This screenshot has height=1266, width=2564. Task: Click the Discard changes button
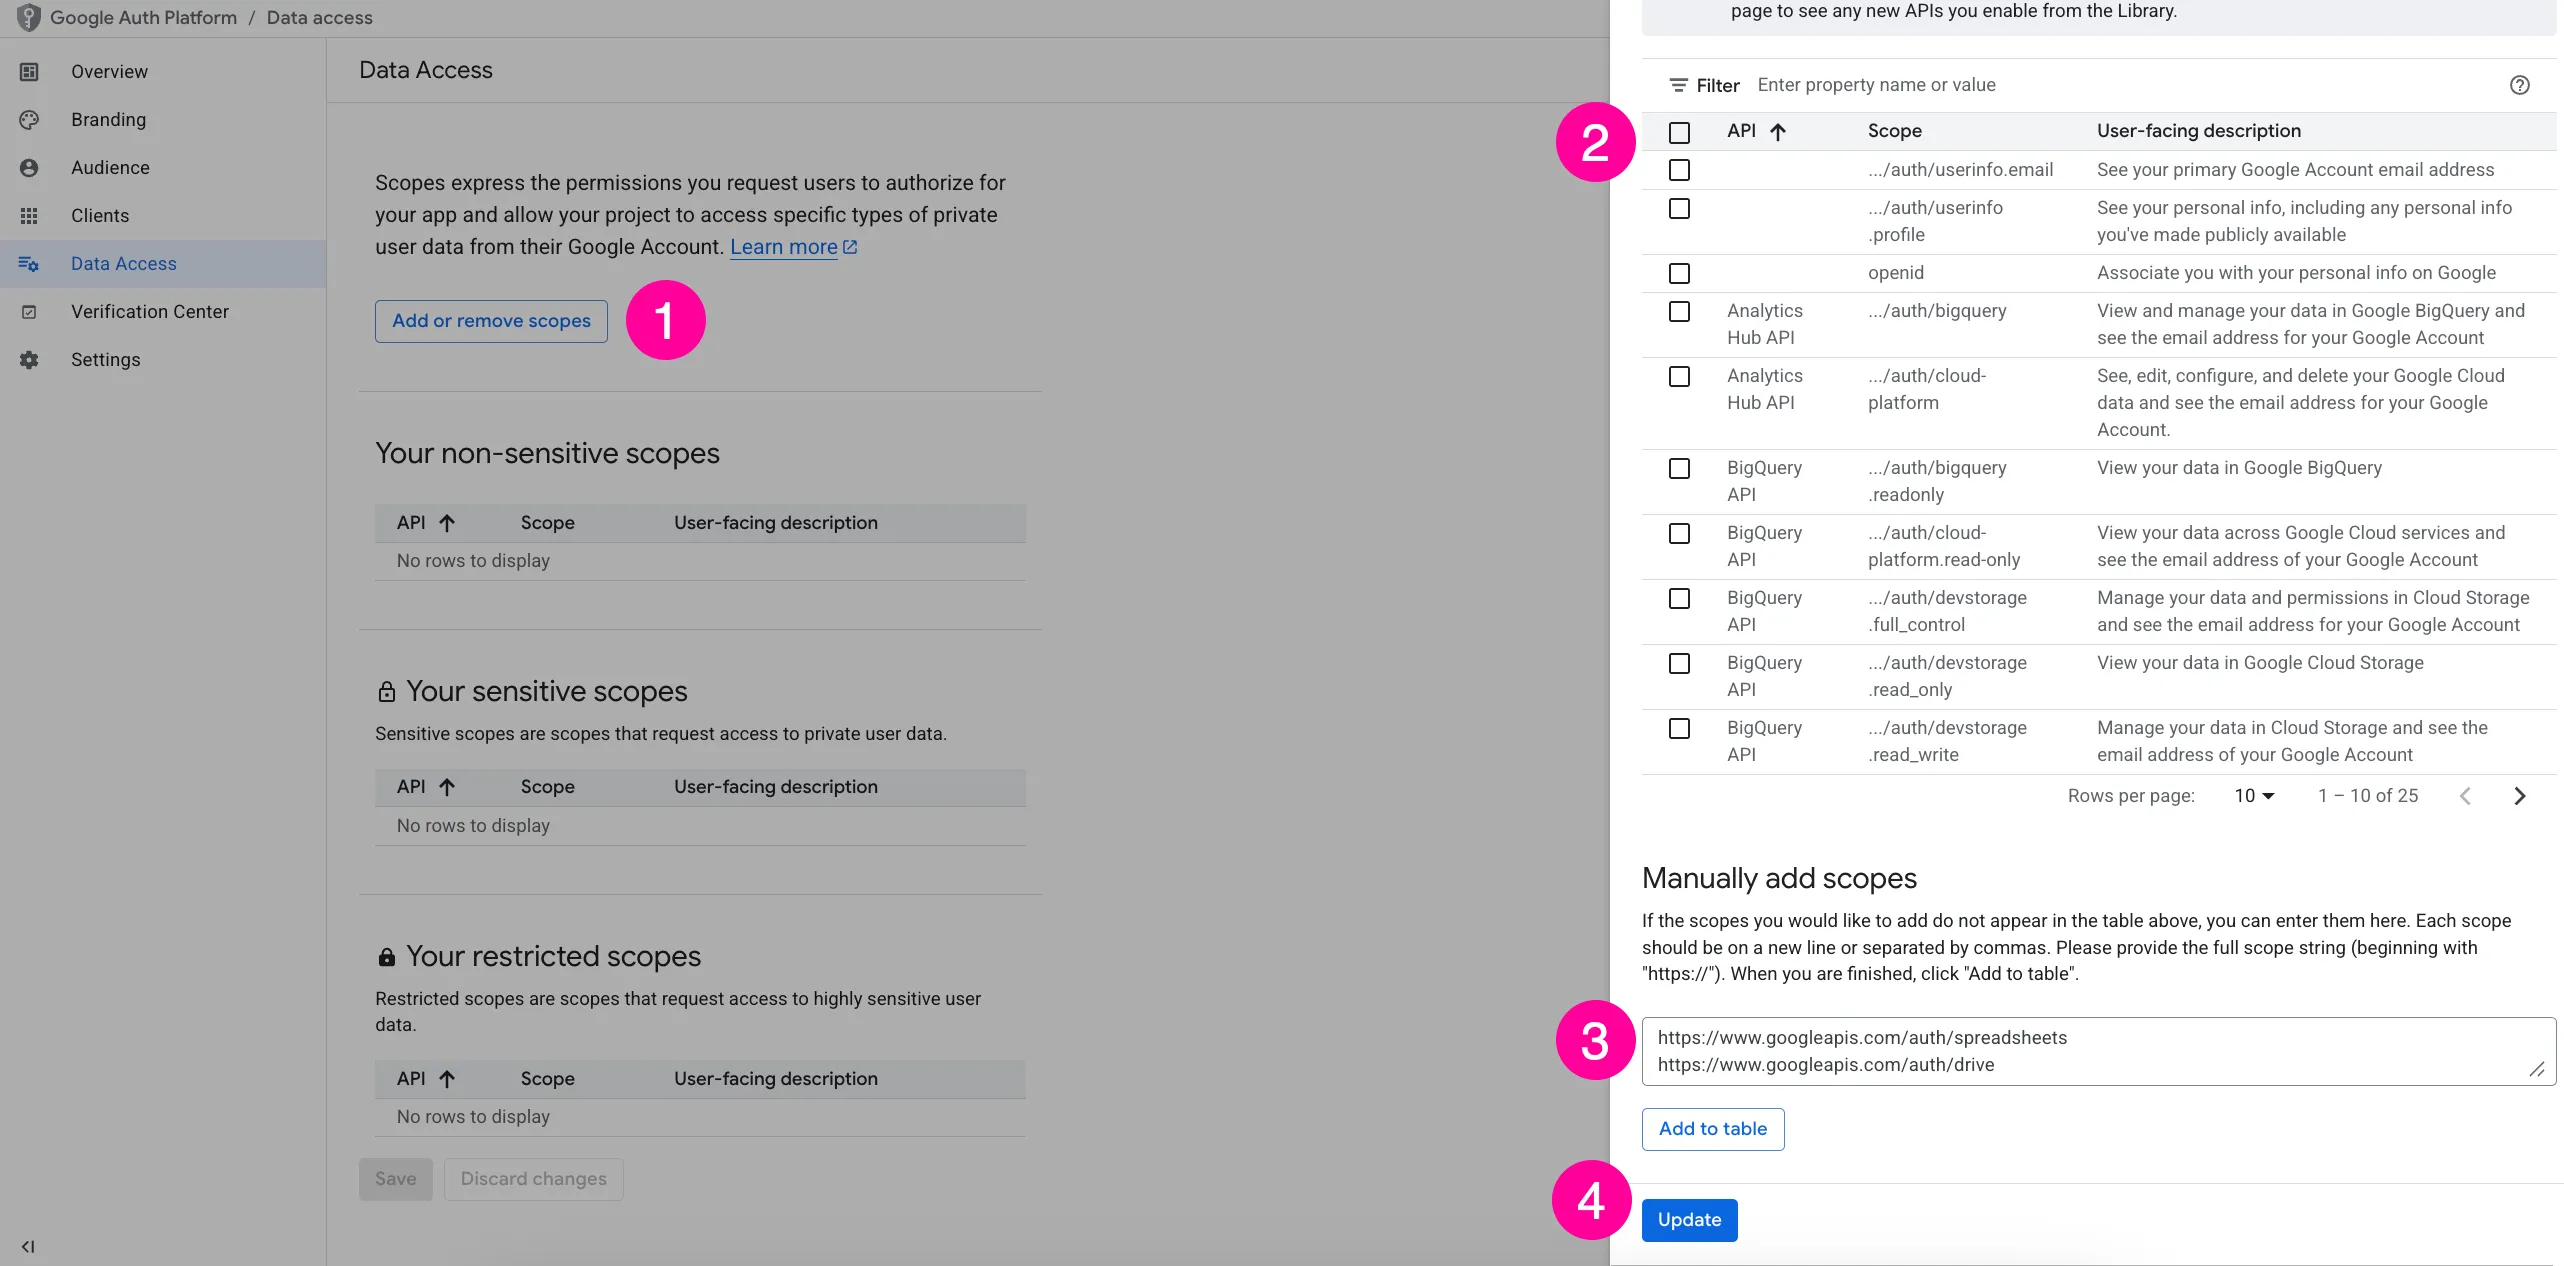coord(534,1179)
